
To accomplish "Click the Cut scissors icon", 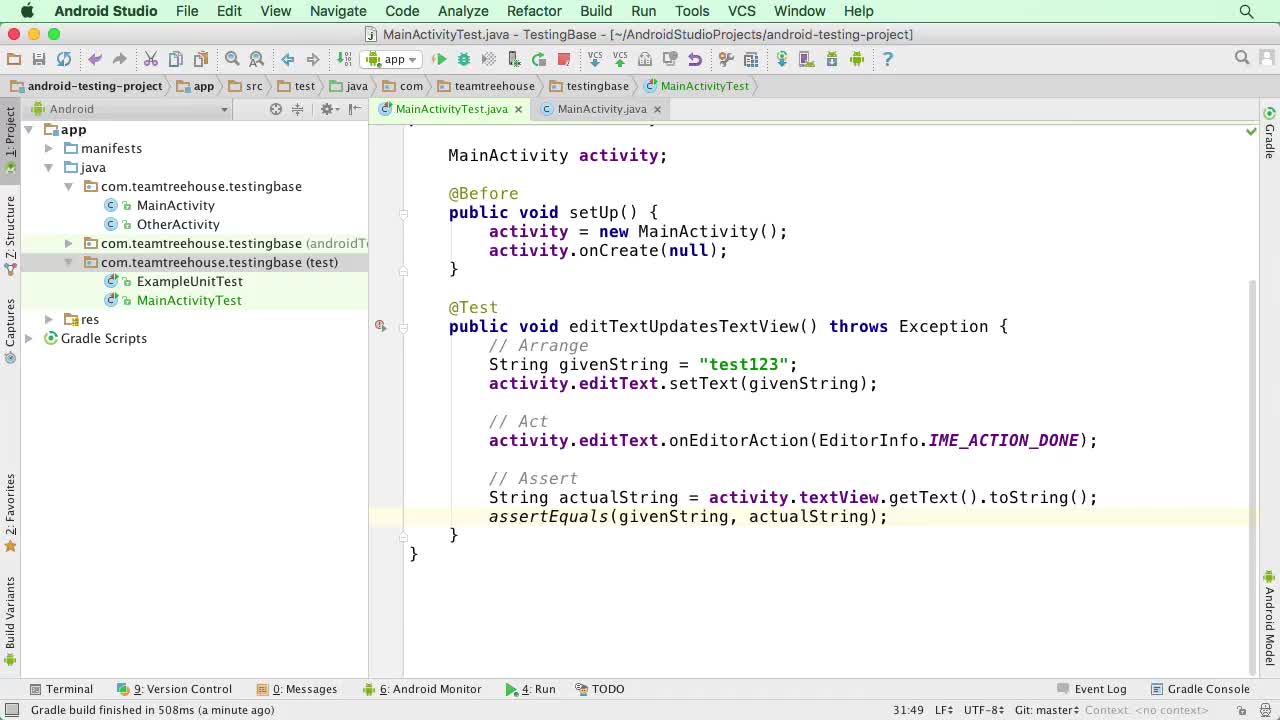I will point(151,59).
